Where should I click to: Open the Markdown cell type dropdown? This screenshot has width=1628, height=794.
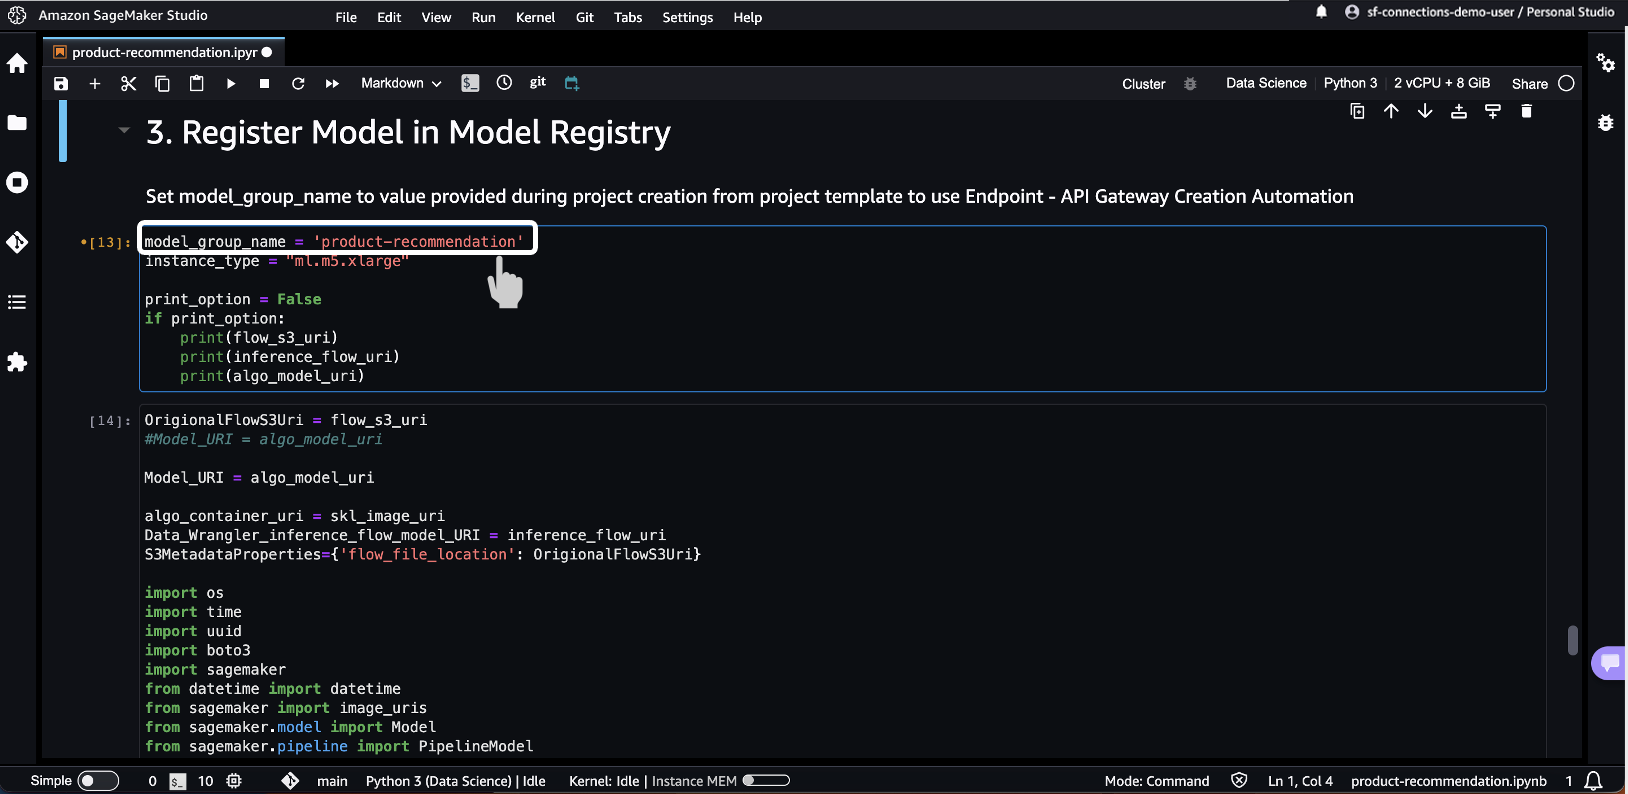tap(401, 84)
